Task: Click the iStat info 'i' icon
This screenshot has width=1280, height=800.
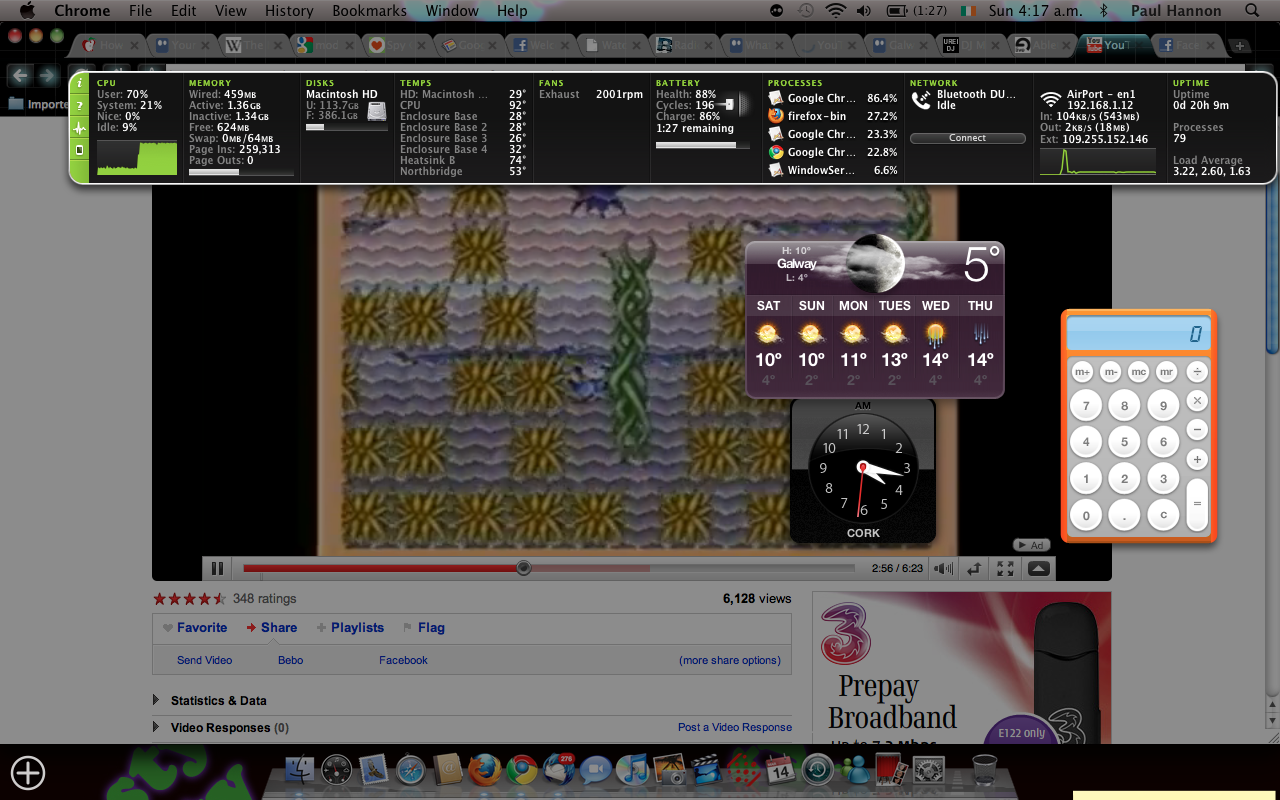Action: tap(80, 84)
